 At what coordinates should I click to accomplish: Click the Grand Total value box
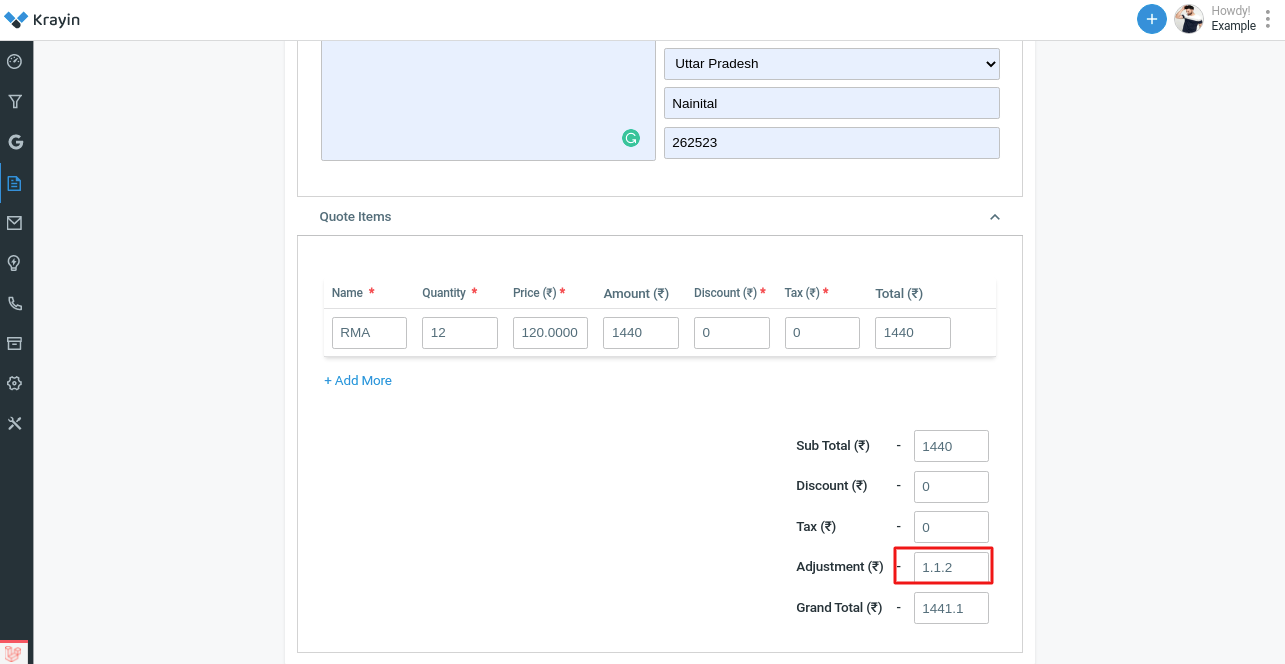click(x=950, y=607)
